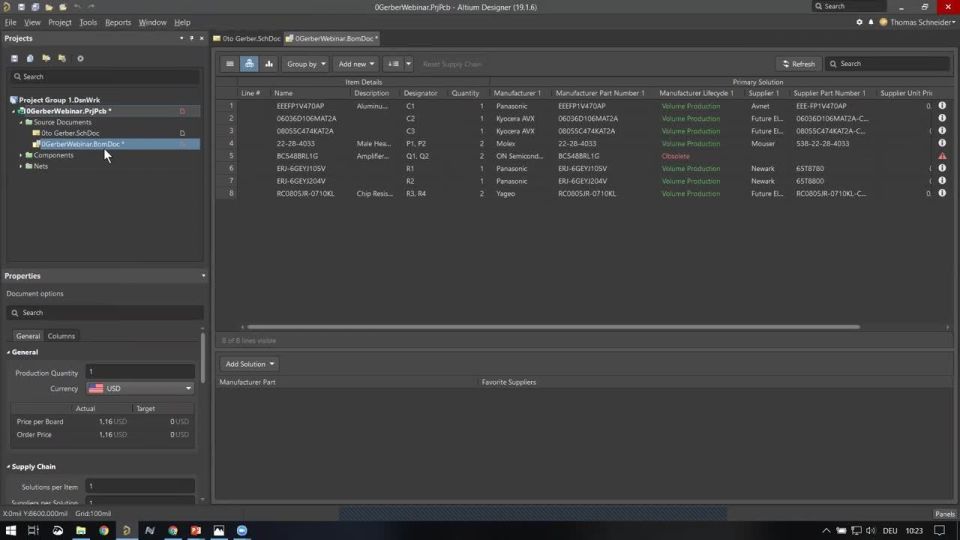Open the Add Solution dropdown
This screenshot has width=960, height=540.
pos(249,364)
